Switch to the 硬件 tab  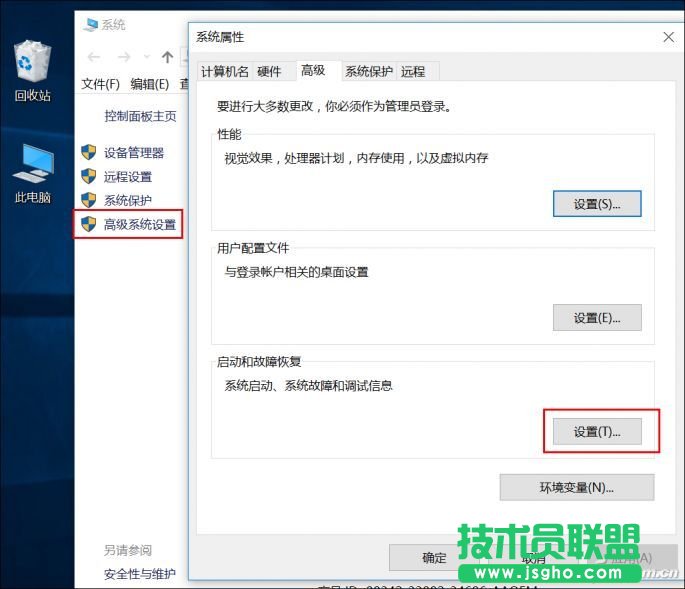[x=269, y=71]
